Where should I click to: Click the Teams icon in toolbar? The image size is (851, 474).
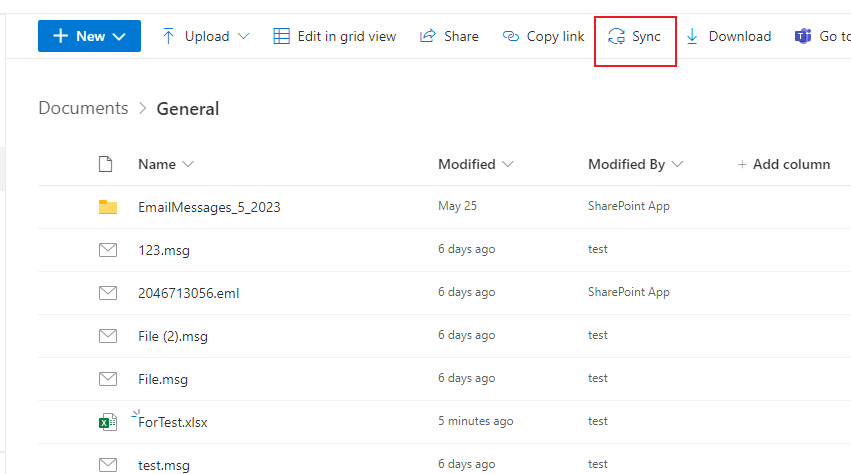[803, 36]
